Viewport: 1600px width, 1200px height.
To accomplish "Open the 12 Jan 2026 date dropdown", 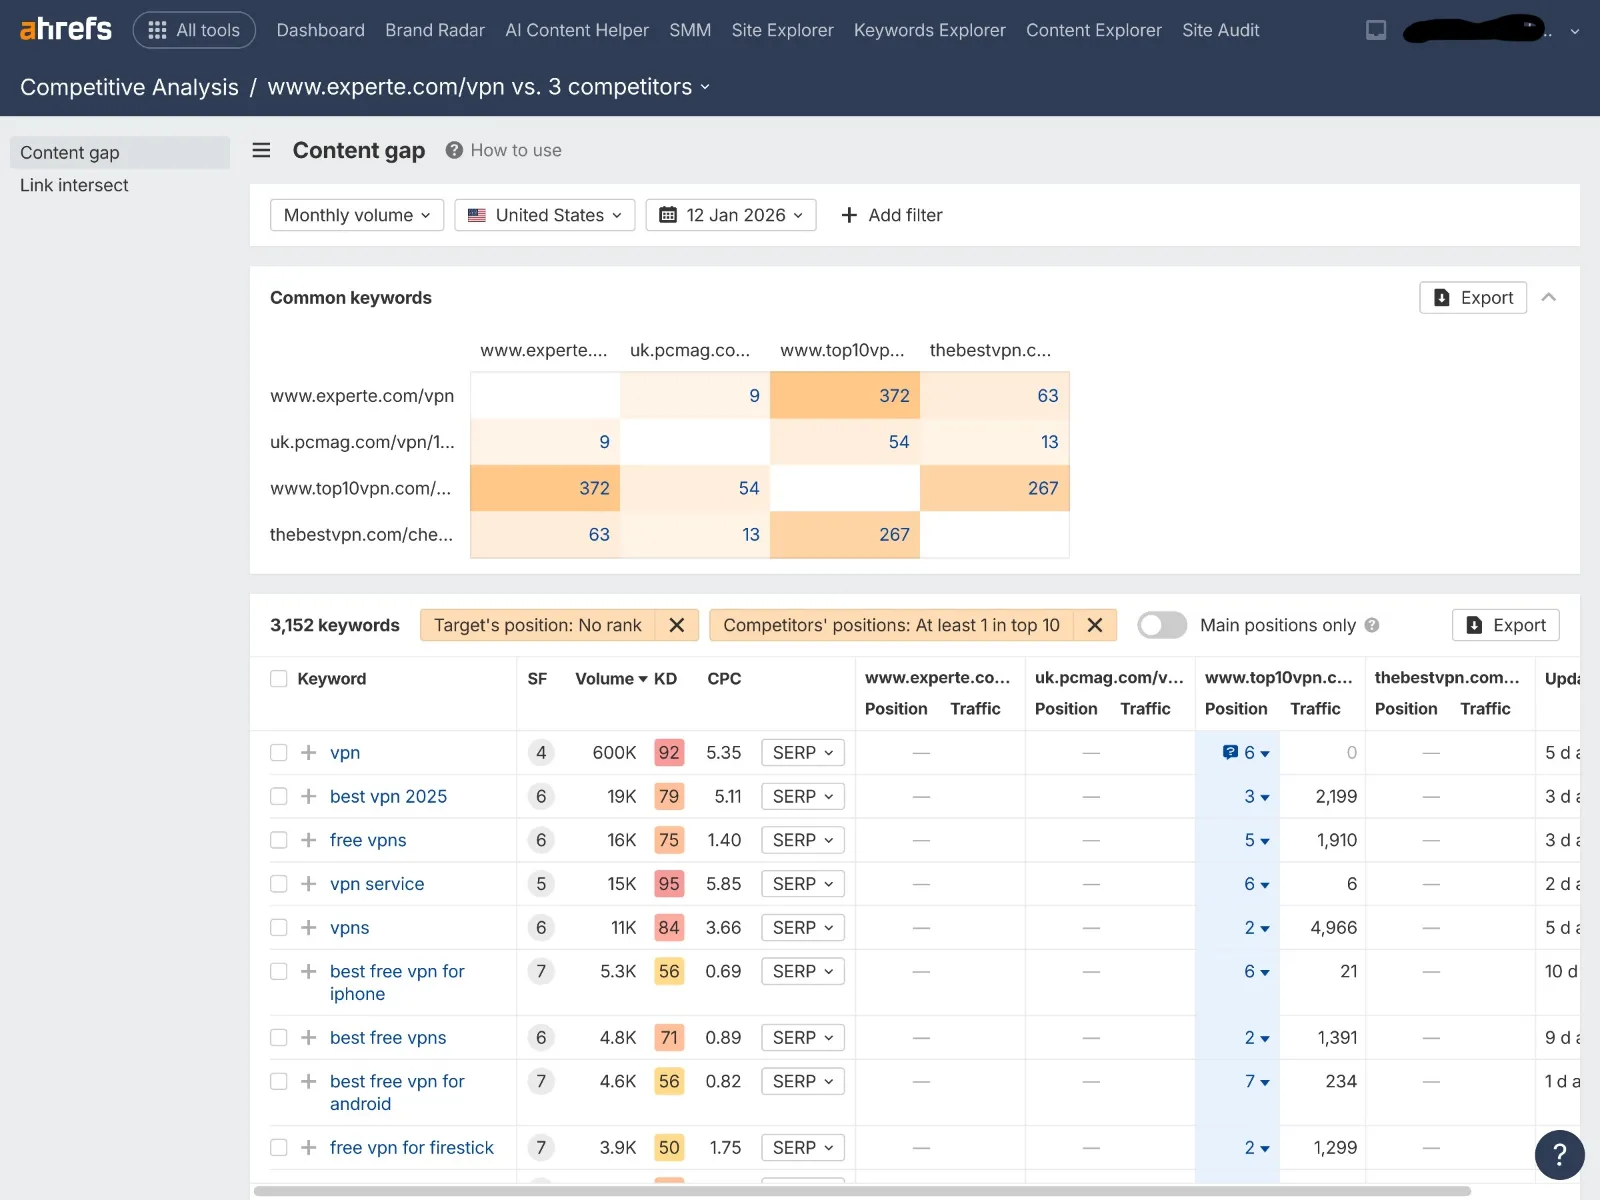I will (731, 215).
